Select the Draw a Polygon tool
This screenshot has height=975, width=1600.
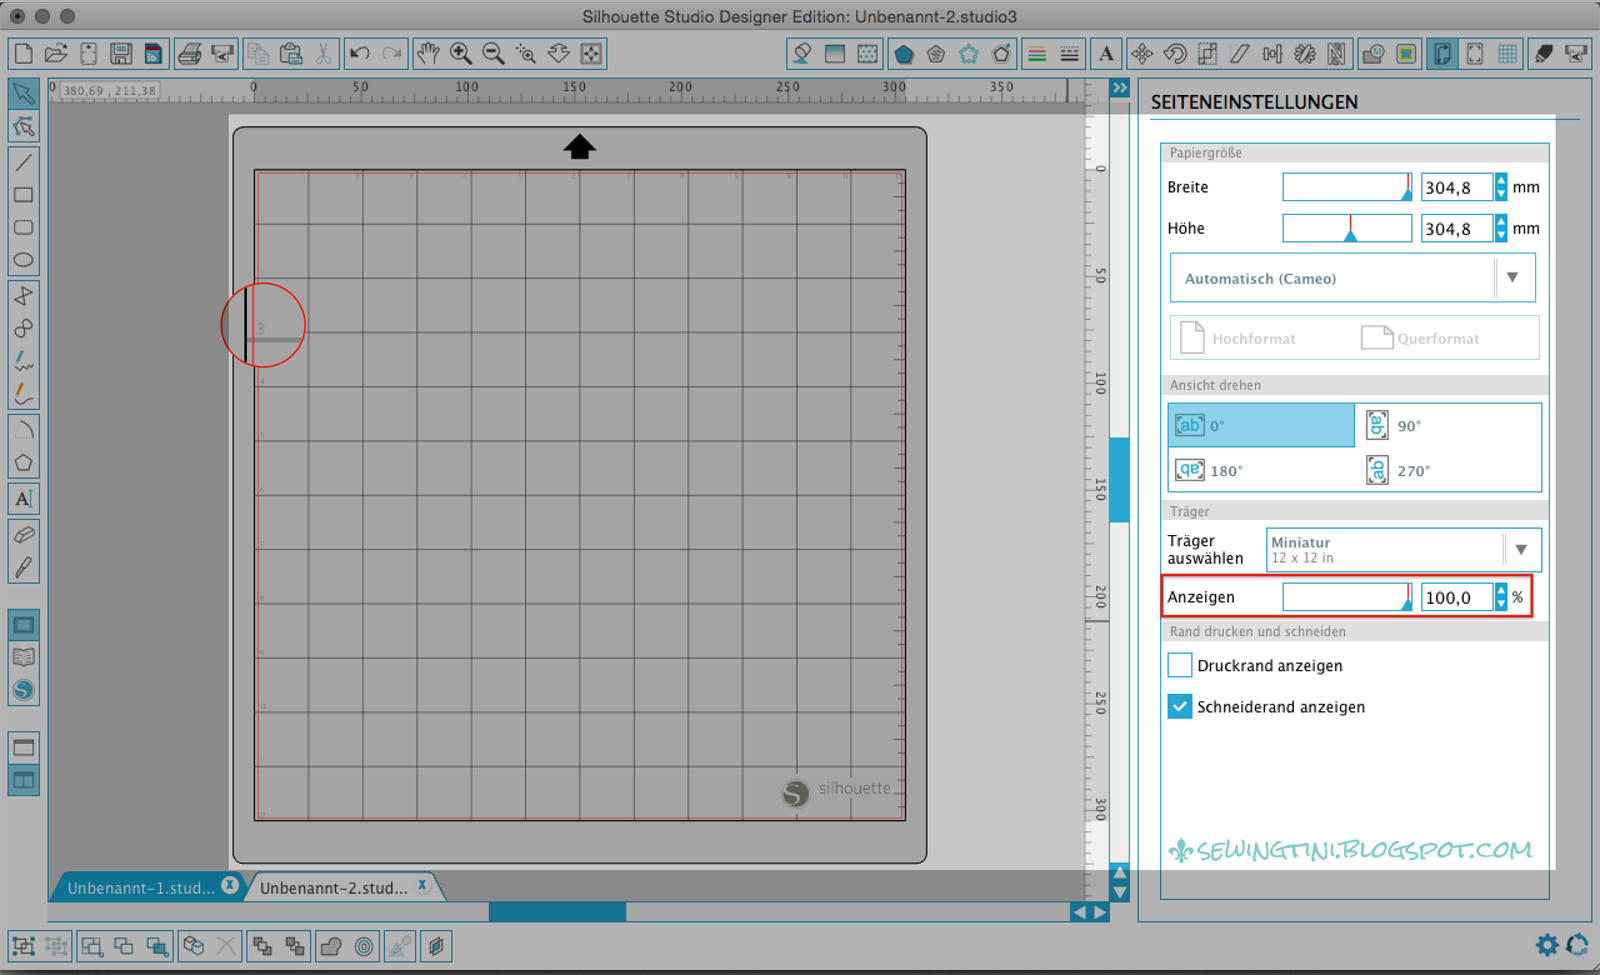(24, 463)
